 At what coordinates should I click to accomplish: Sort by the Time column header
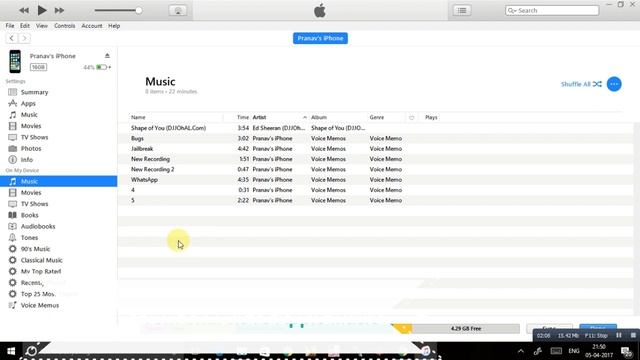(x=243, y=117)
